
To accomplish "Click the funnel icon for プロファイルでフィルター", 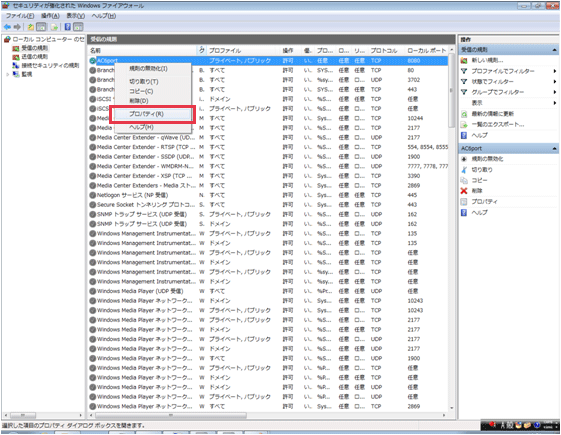I will pyautogui.click(x=464, y=71).
